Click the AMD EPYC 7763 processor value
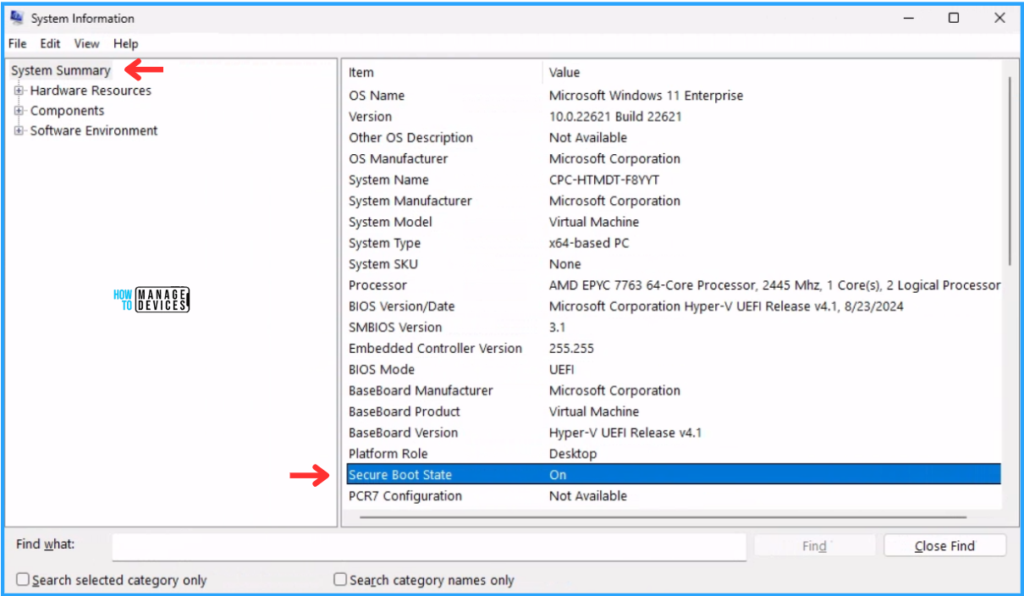The height and width of the screenshot is (596, 1024). (775, 285)
